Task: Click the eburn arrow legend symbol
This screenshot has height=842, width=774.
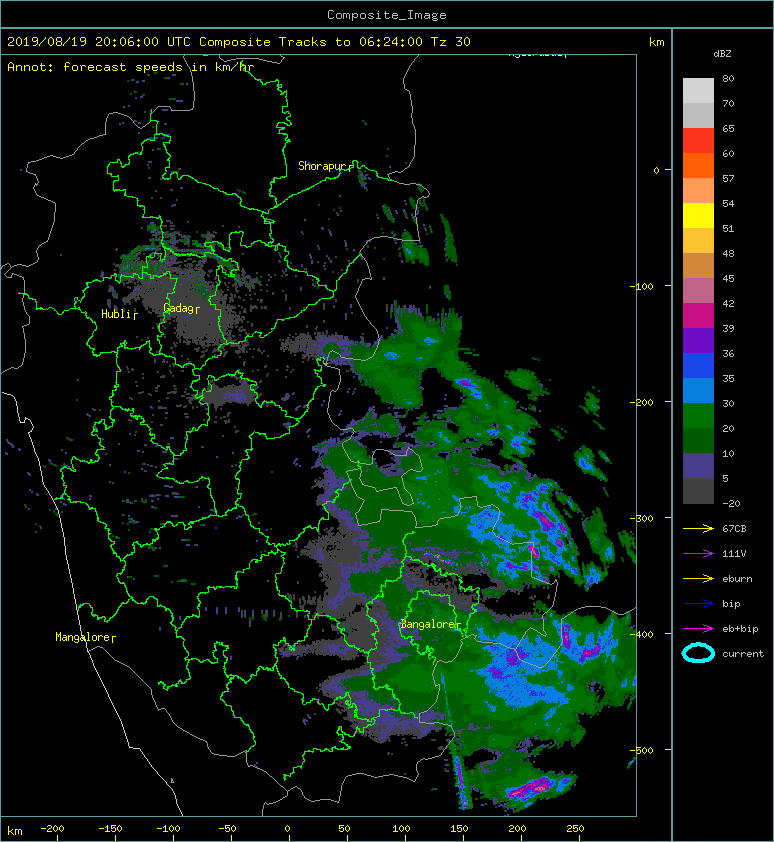Action: tap(698, 579)
